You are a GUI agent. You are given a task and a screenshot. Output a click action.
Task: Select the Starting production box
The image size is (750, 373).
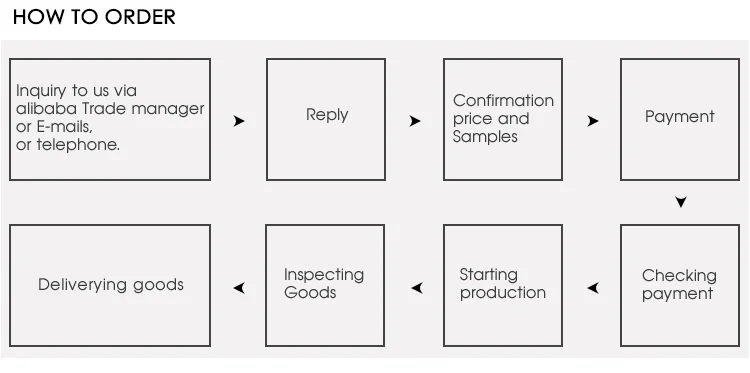pos(503,285)
